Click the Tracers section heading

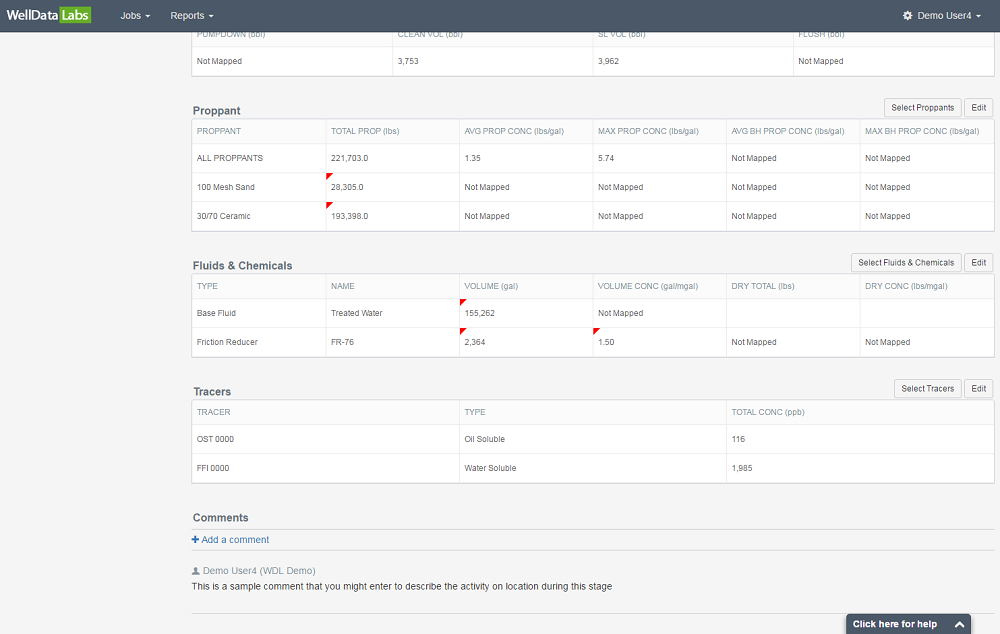[x=212, y=392]
